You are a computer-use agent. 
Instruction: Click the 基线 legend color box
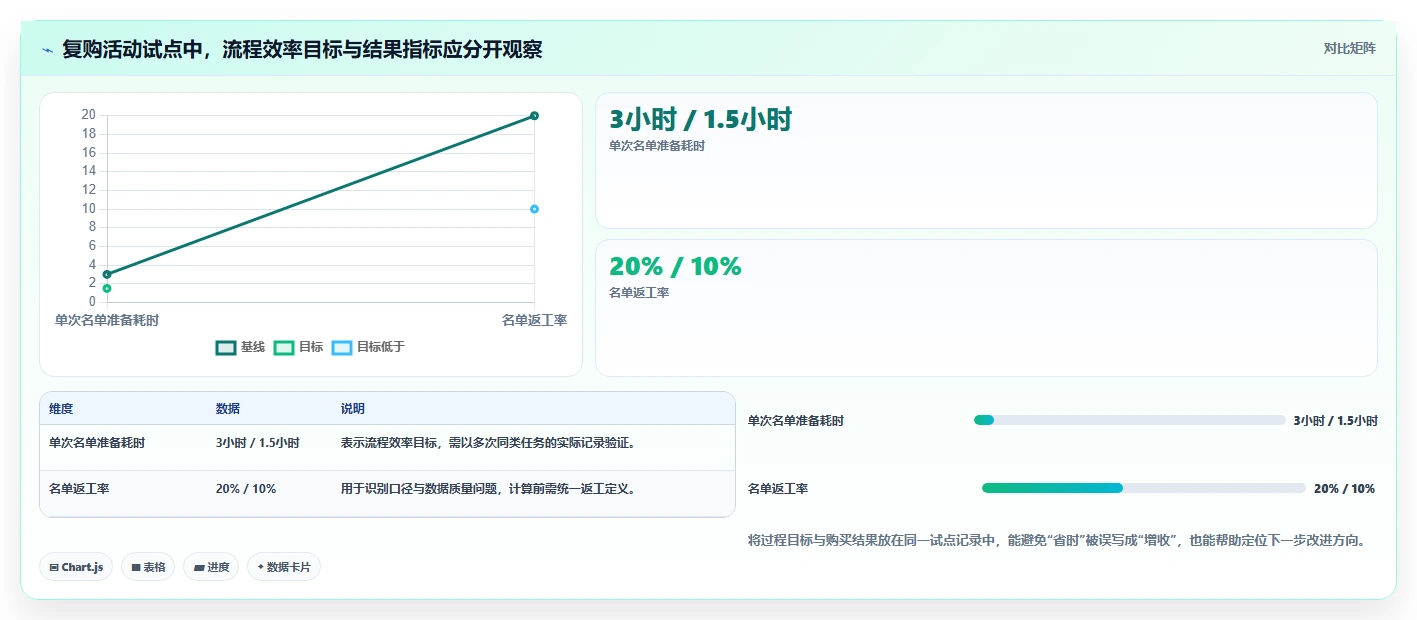pos(226,348)
